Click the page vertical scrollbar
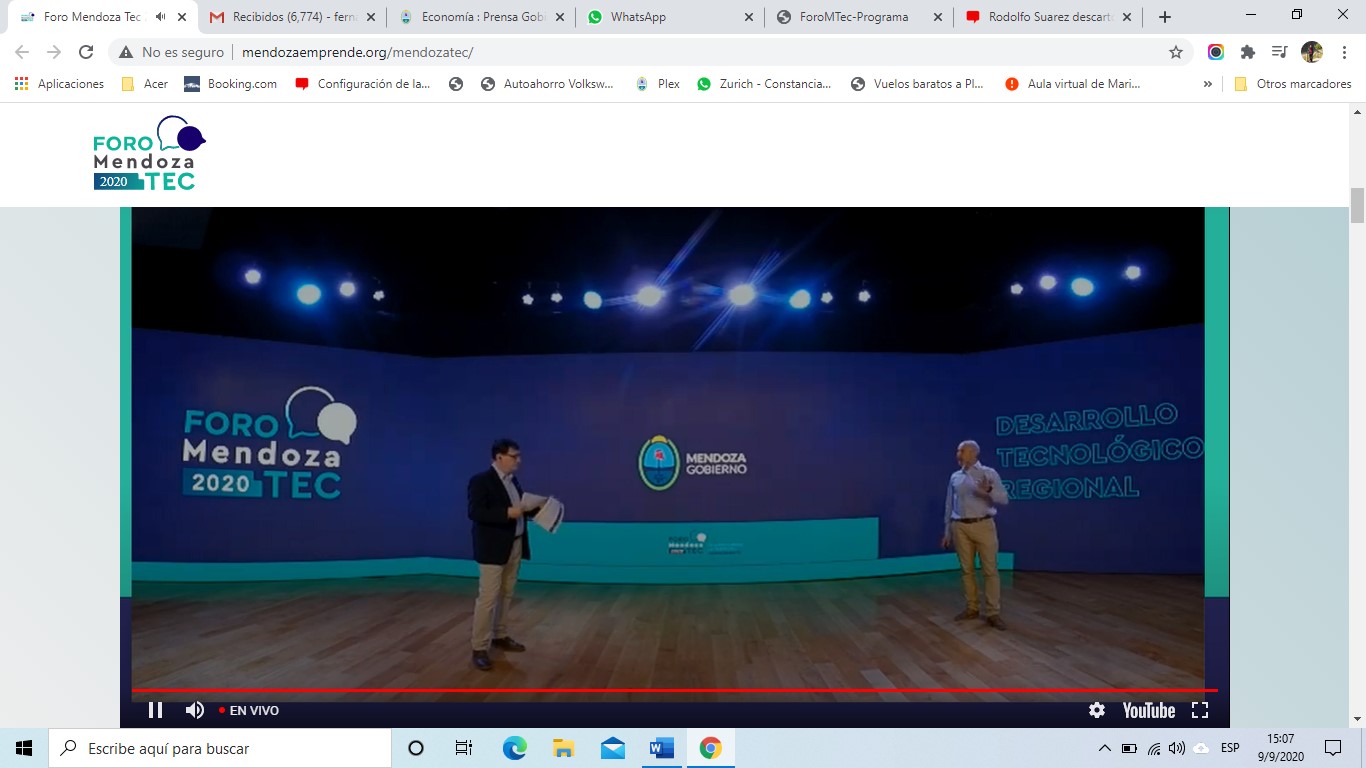The height and width of the screenshot is (768, 1366). pos(1357,205)
